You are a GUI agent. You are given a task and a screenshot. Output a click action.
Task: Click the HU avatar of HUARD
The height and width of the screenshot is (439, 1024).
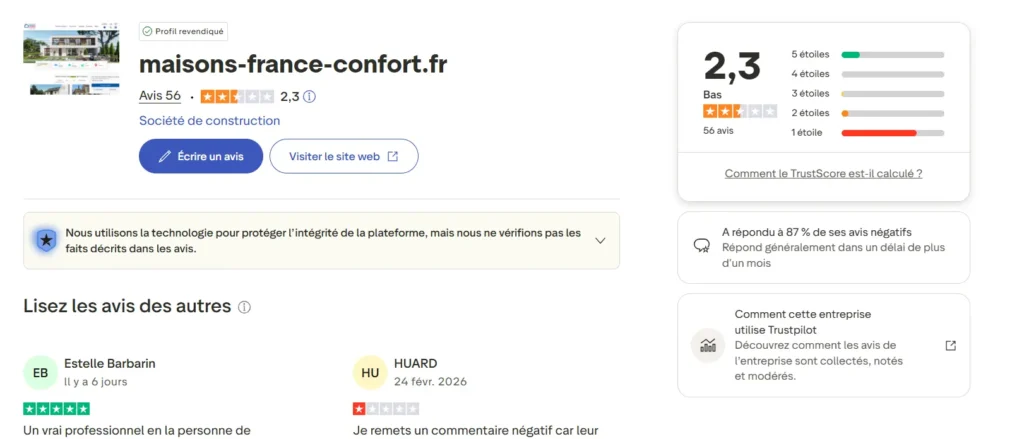click(x=369, y=372)
